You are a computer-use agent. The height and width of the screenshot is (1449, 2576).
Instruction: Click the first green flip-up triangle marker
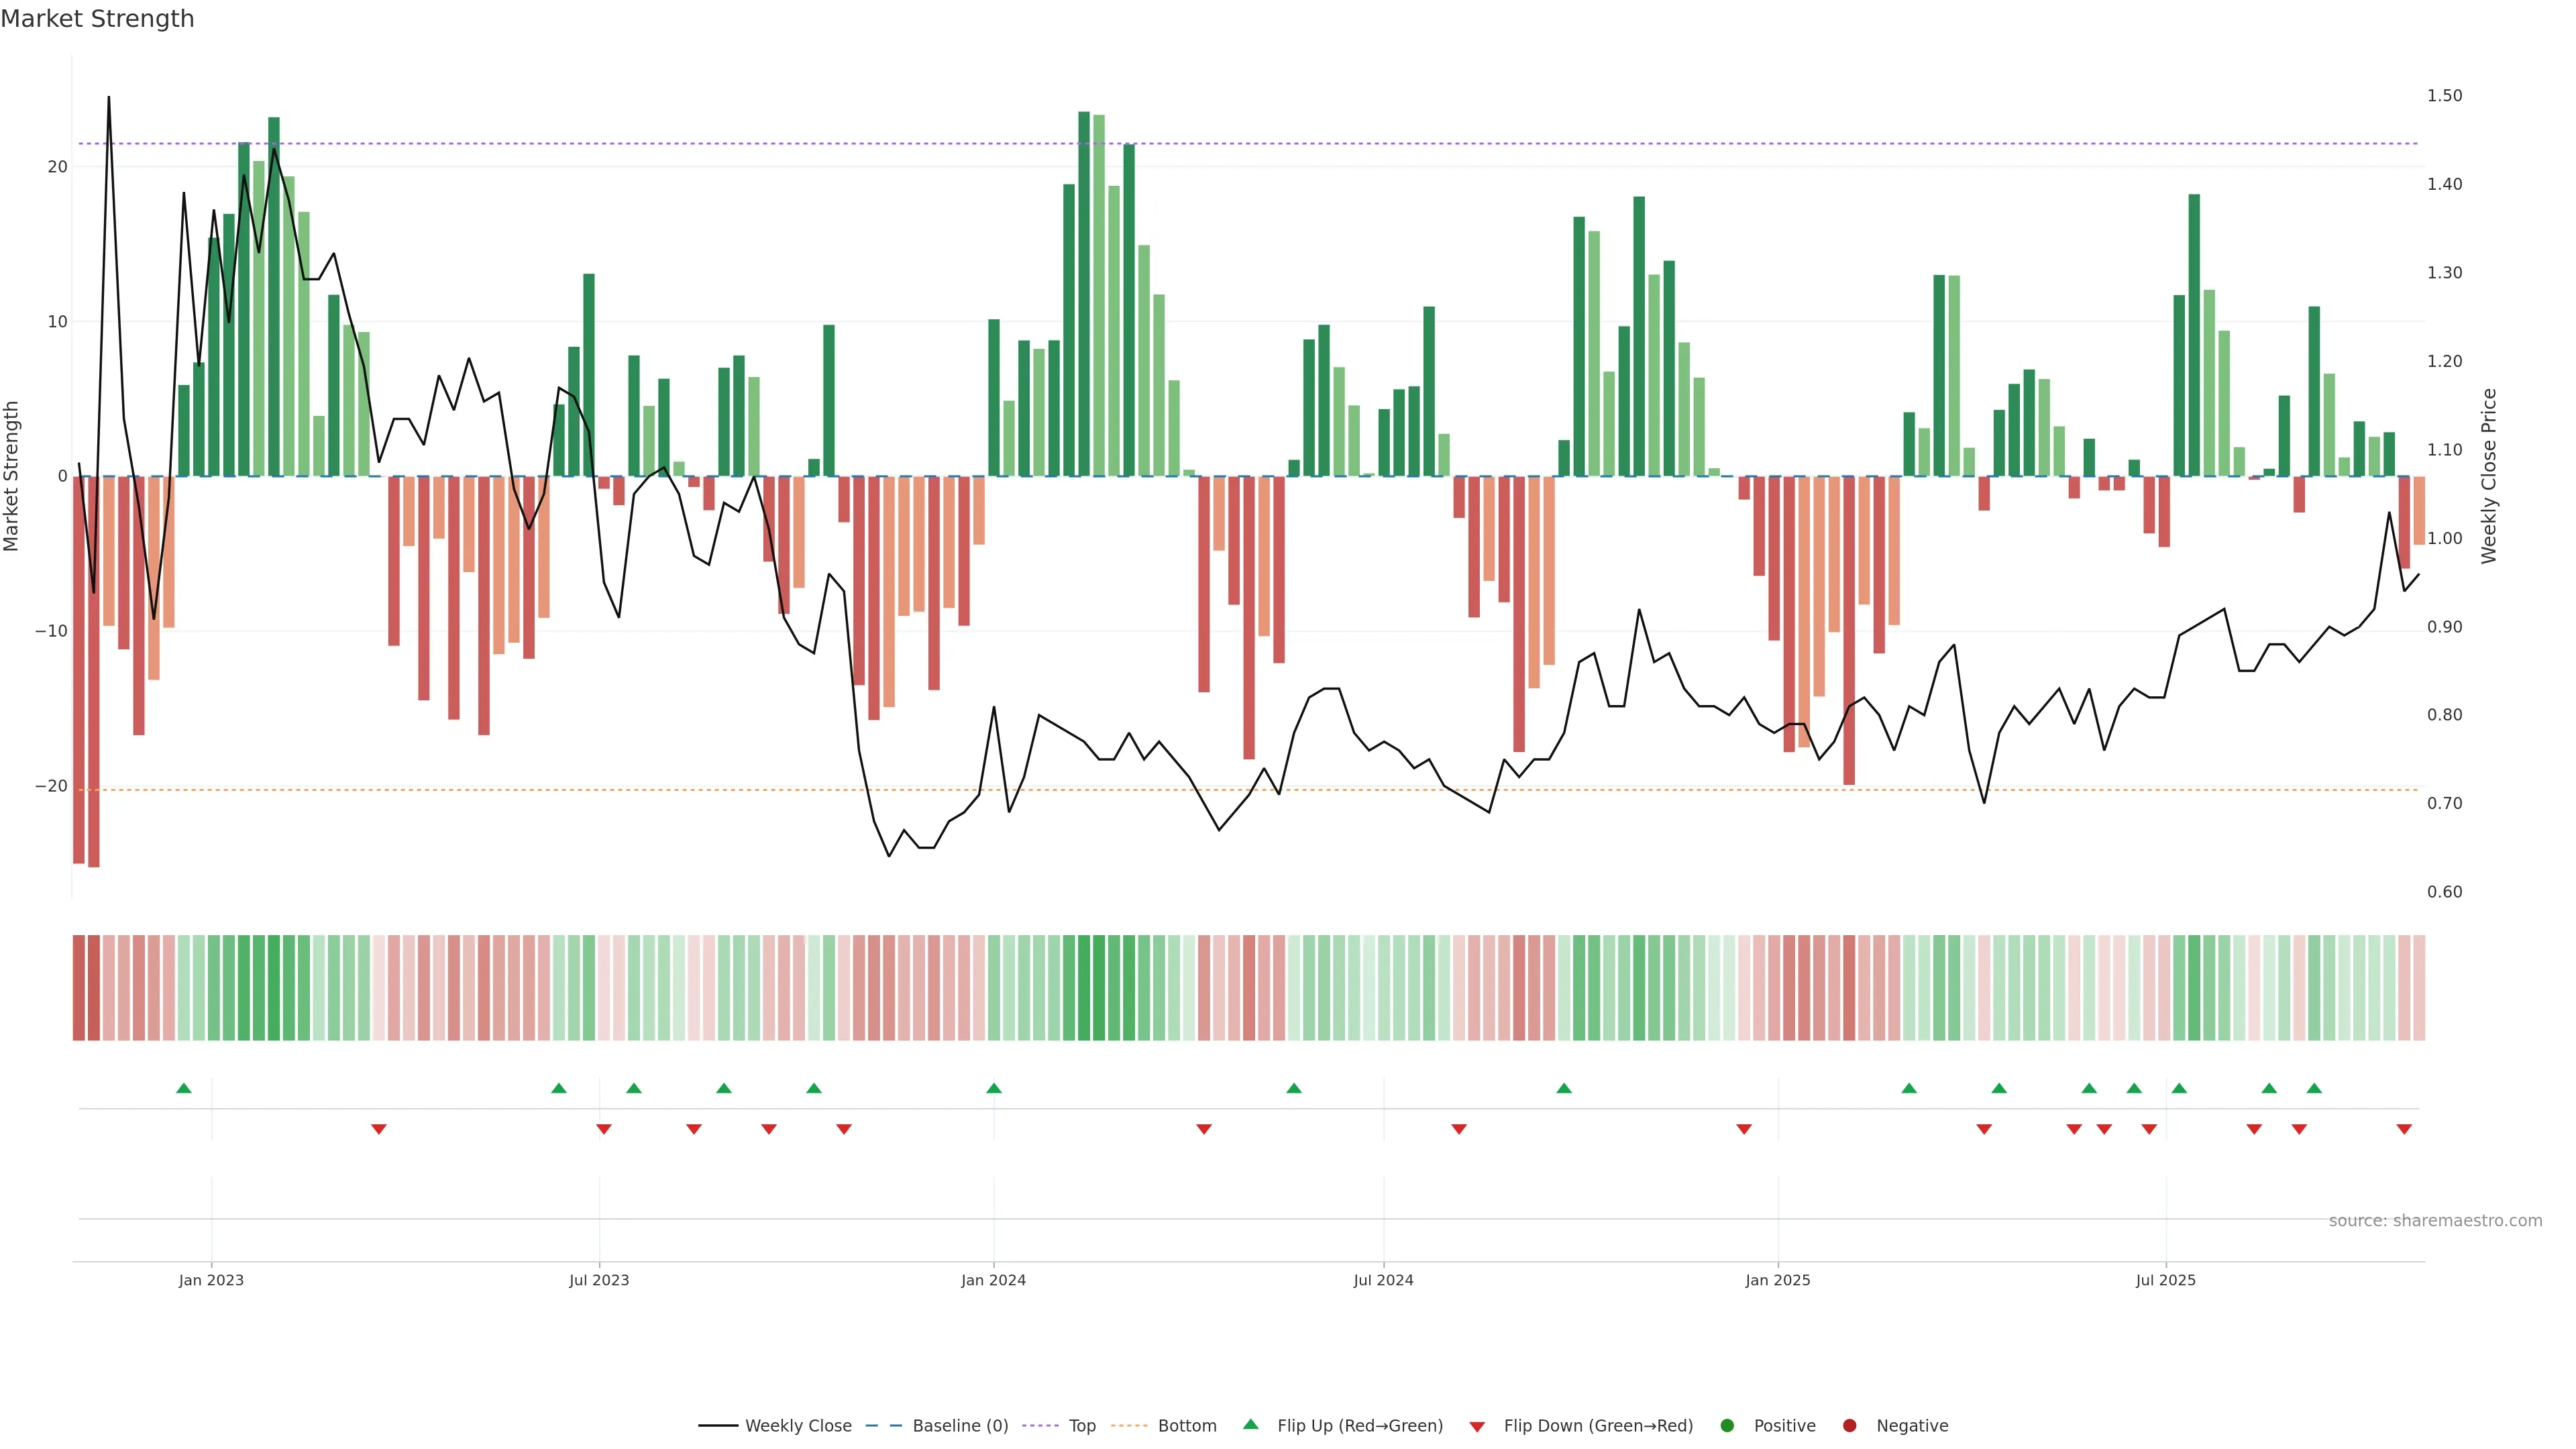184,1088
